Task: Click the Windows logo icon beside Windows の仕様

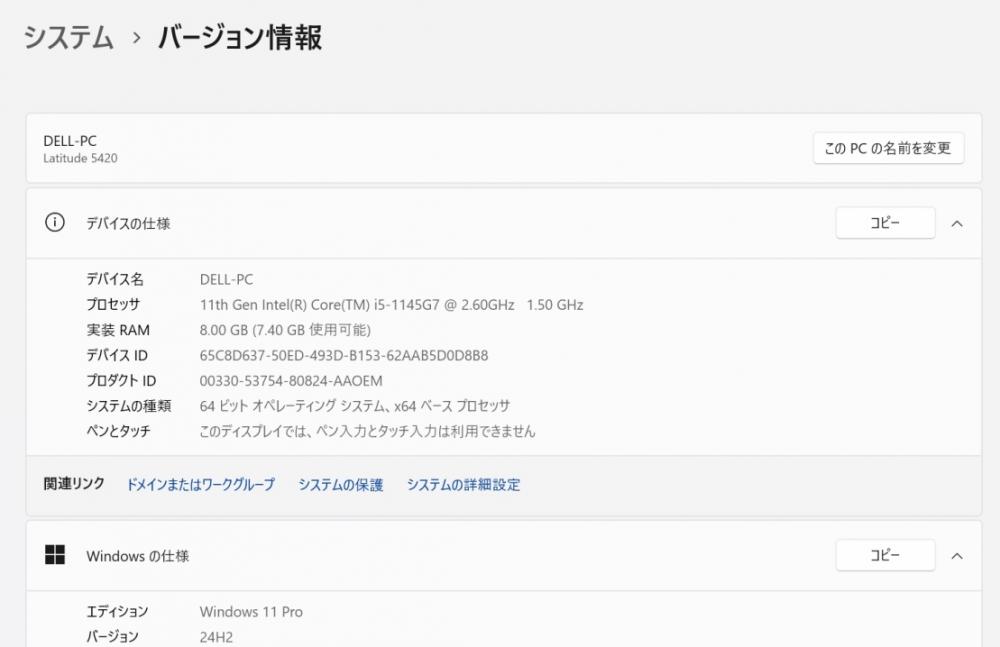Action: (55, 555)
